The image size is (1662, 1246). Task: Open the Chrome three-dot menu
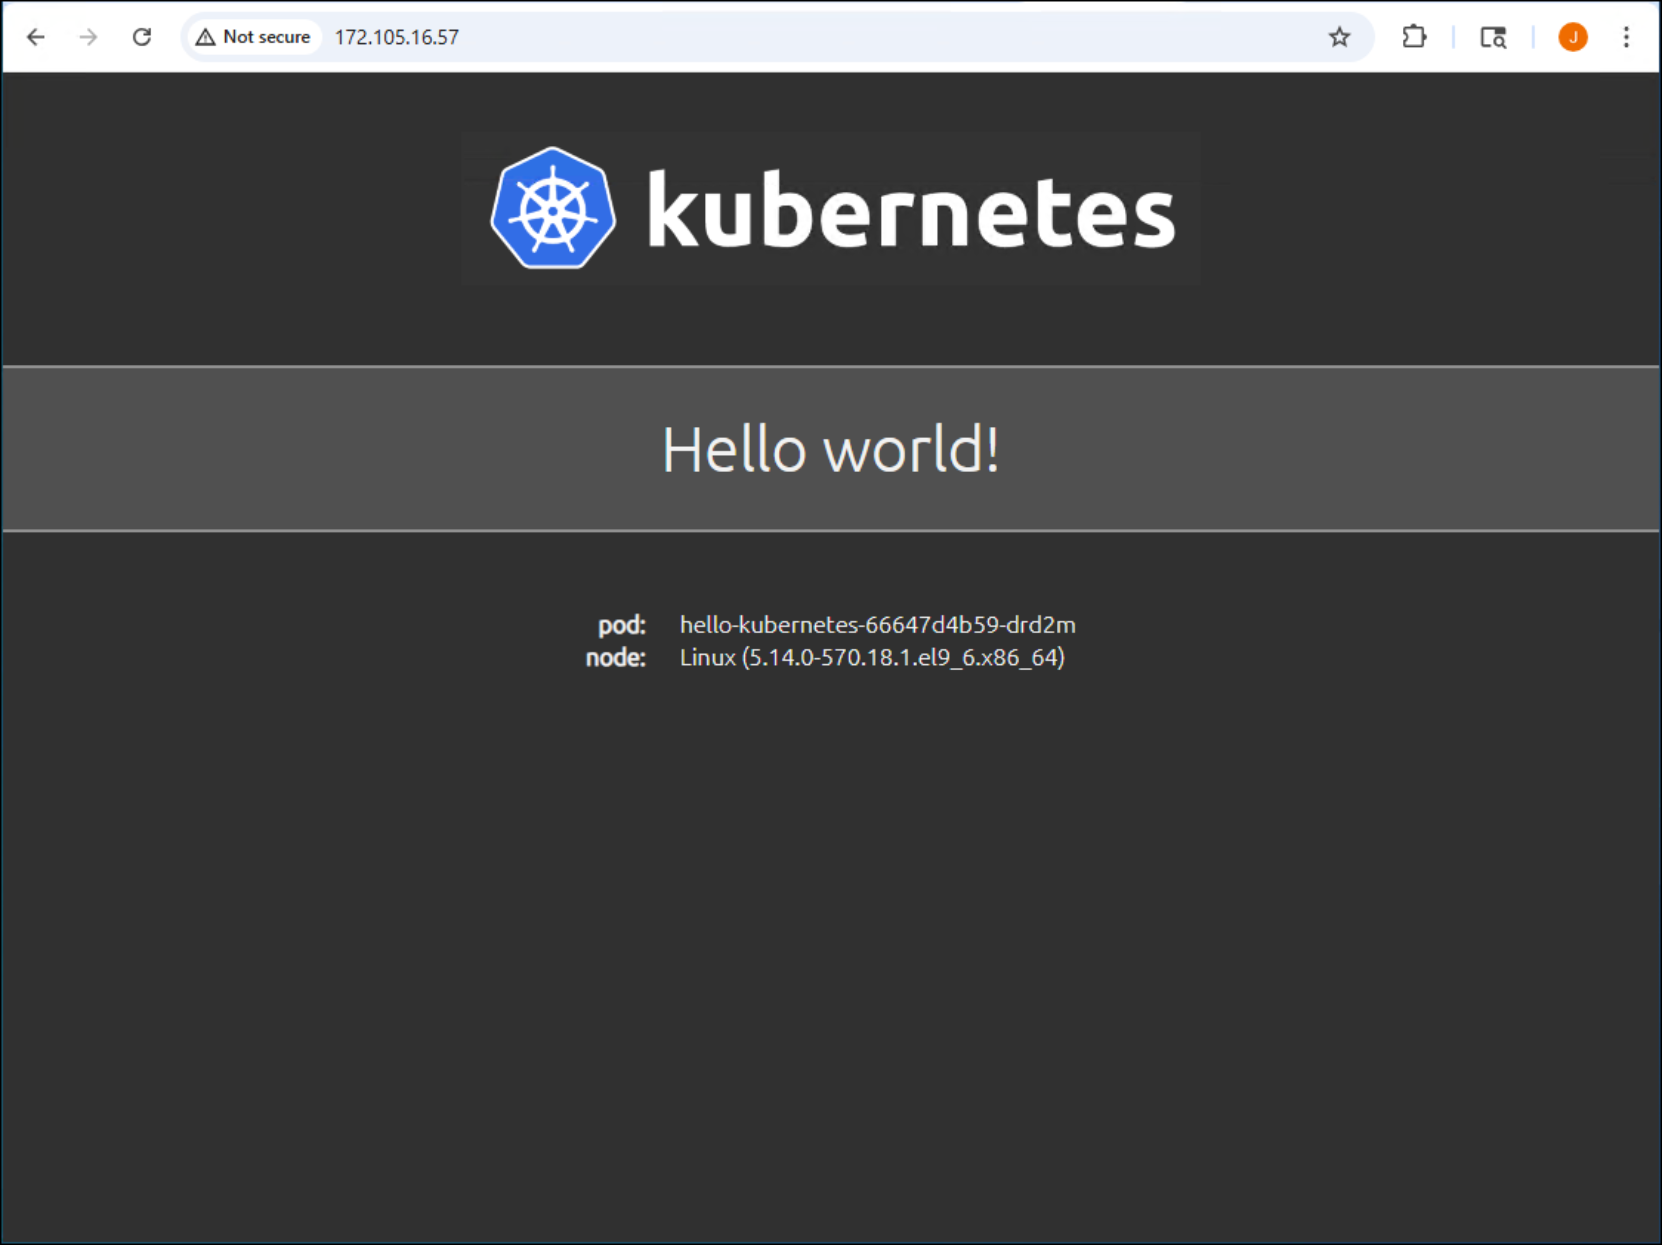(x=1626, y=37)
